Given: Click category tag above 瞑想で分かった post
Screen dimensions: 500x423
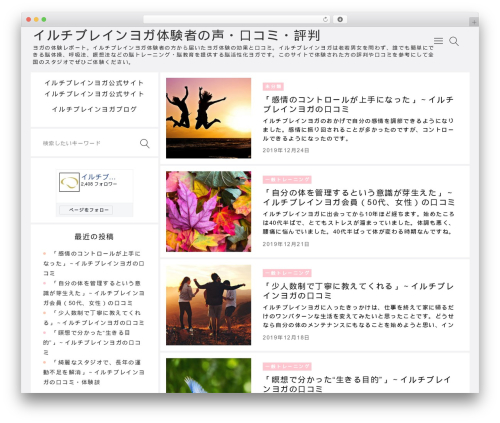Looking at the screenshot, I should pos(287,367).
